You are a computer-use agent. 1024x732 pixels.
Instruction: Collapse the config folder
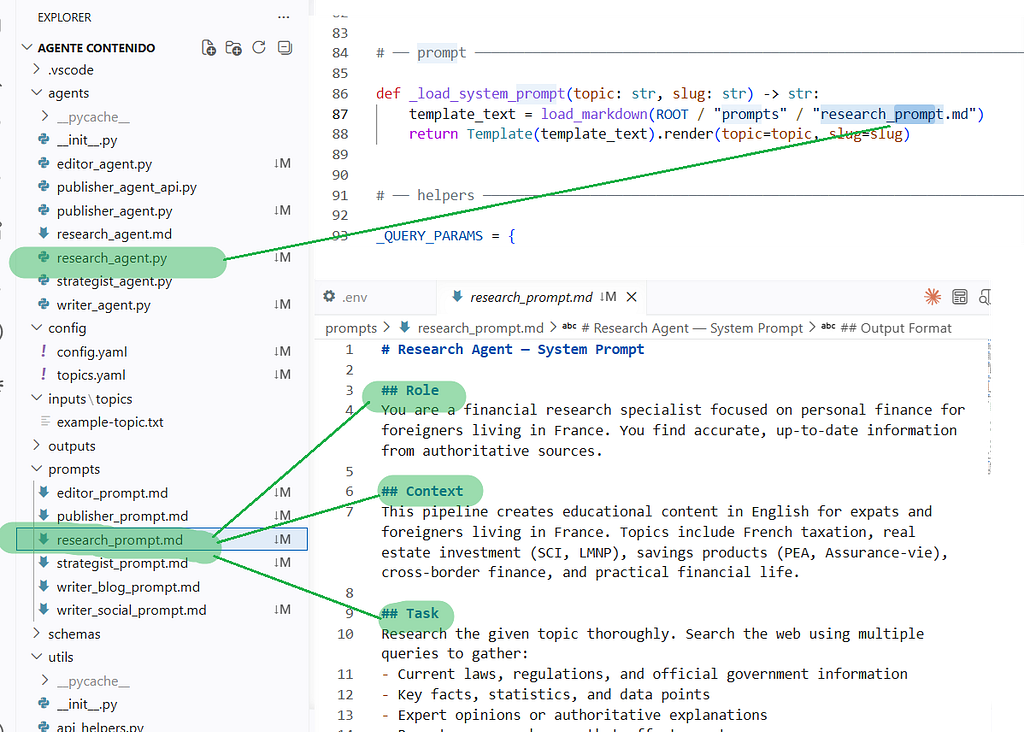click(x=37, y=328)
